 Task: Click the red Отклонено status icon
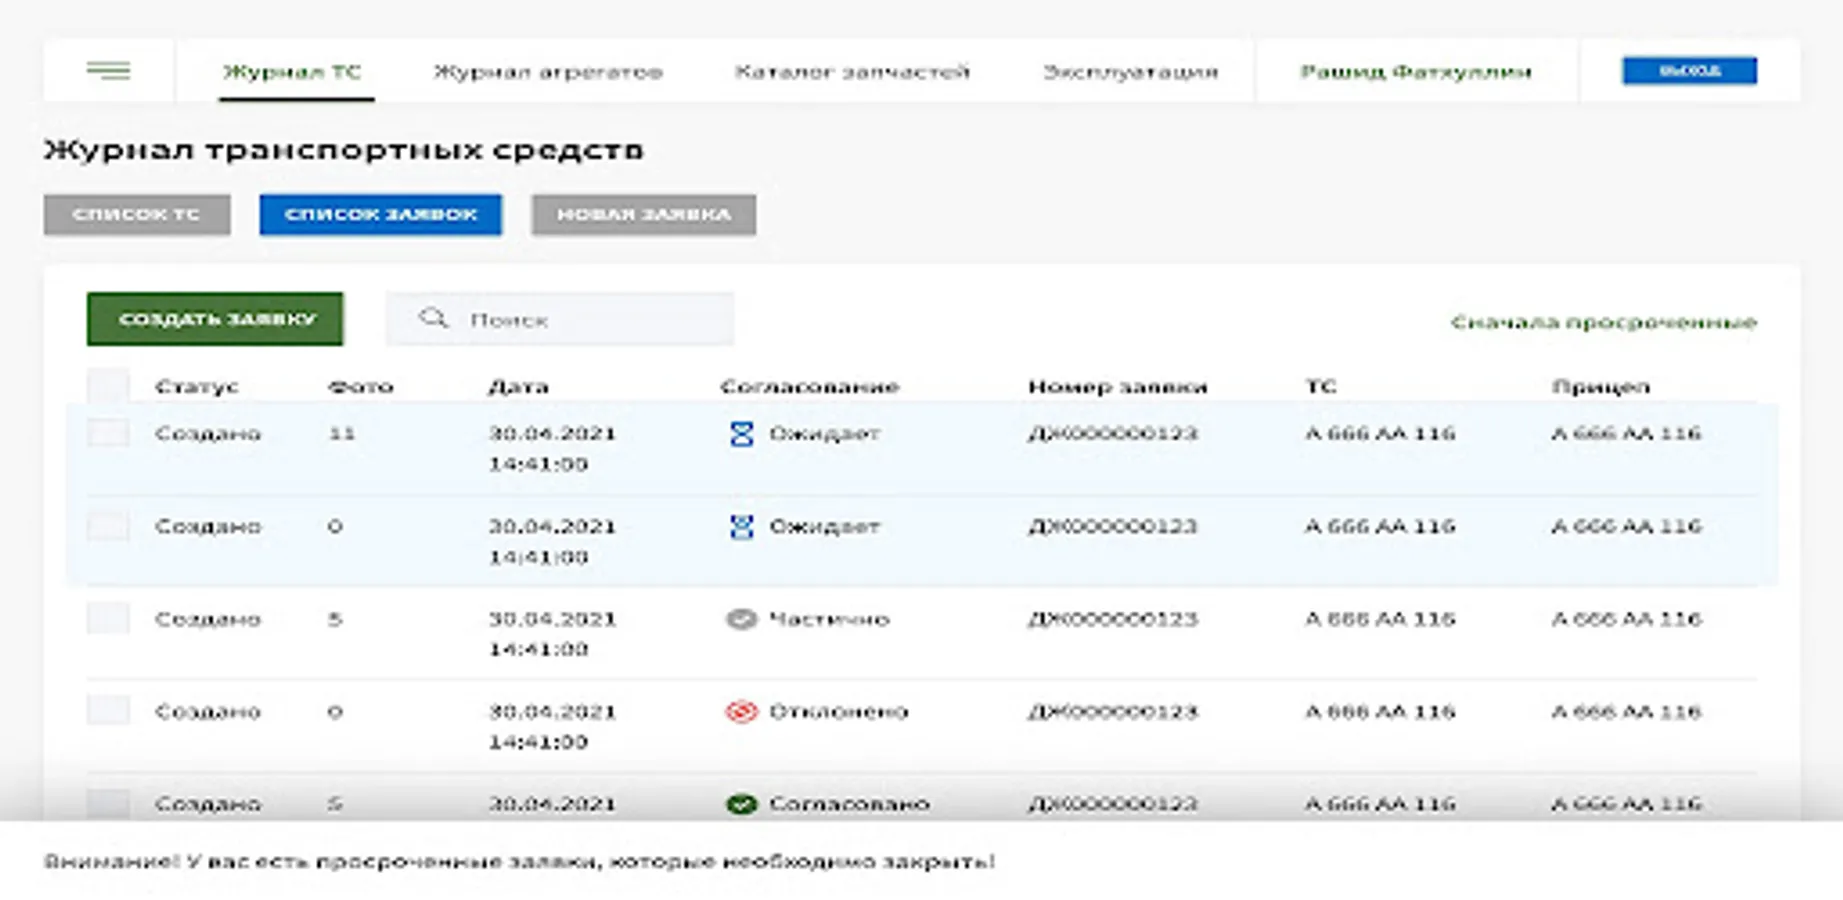(741, 712)
